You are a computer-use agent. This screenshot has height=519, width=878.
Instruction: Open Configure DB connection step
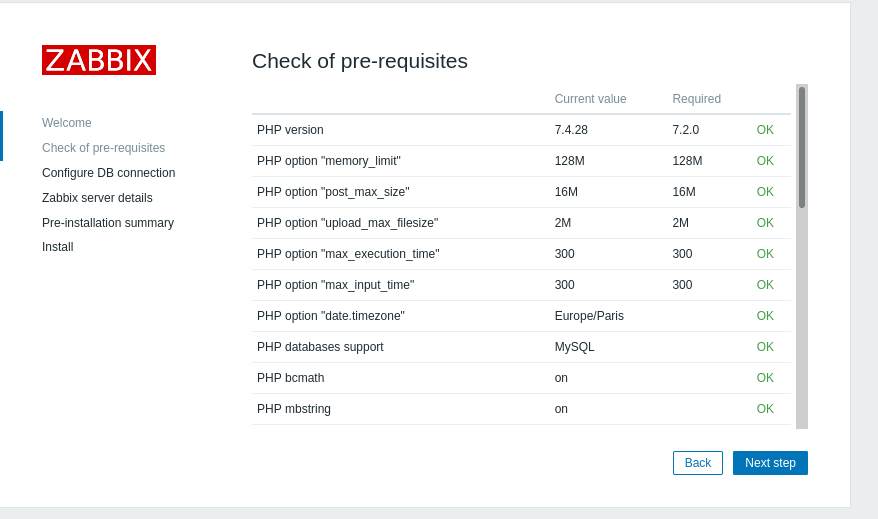[x=108, y=173]
